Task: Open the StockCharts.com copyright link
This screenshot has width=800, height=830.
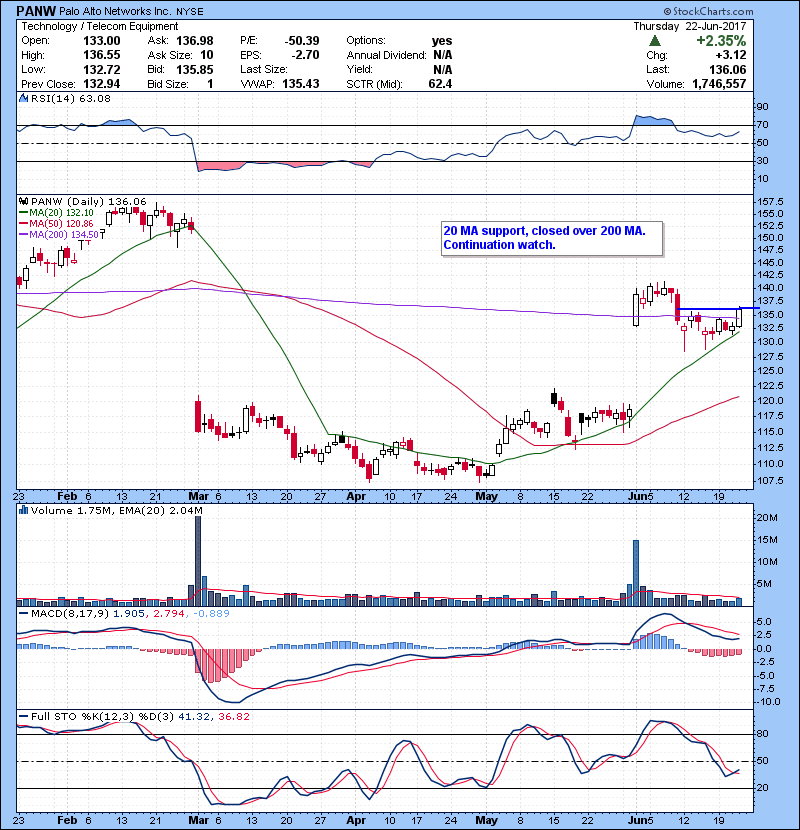Action: pos(708,11)
